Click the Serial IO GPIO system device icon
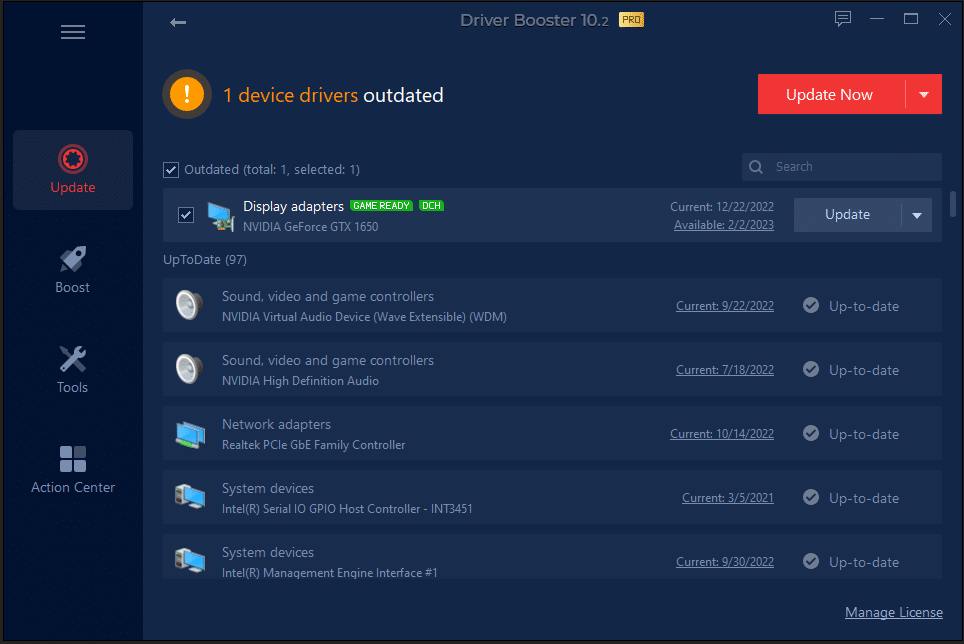964x644 pixels. point(190,497)
